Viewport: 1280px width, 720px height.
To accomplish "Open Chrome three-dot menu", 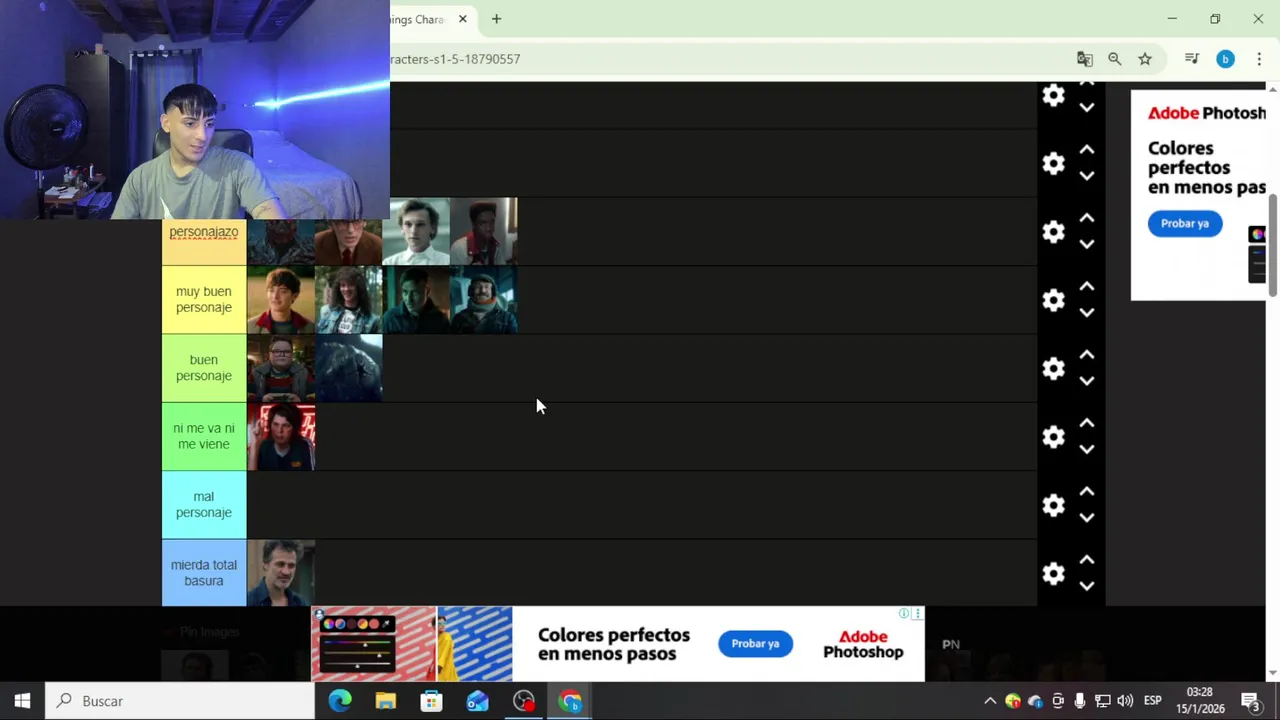I will tap(1259, 59).
